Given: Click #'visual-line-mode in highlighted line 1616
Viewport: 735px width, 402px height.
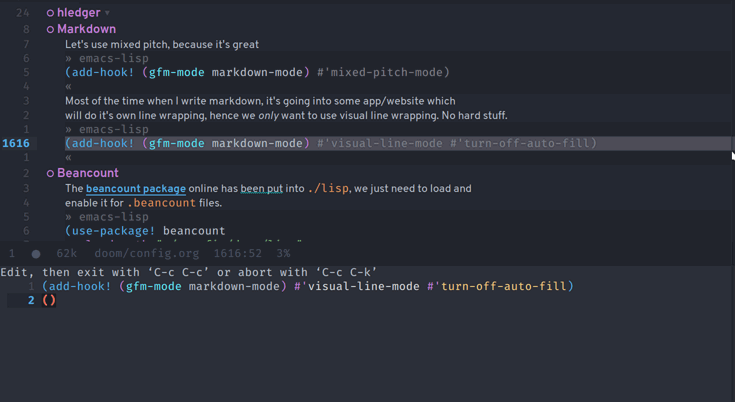Looking at the screenshot, I should point(380,143).
